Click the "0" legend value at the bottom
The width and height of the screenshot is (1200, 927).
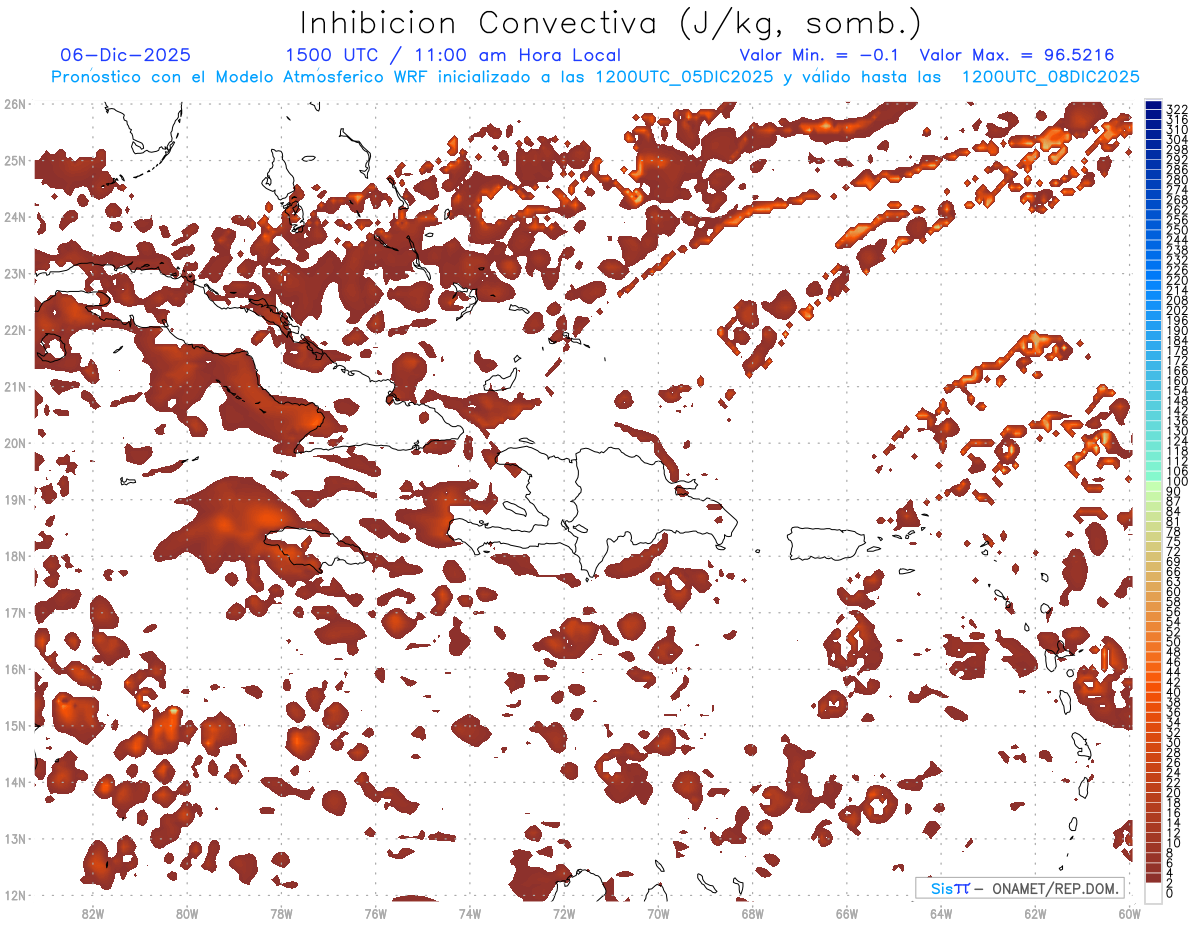1170,893
